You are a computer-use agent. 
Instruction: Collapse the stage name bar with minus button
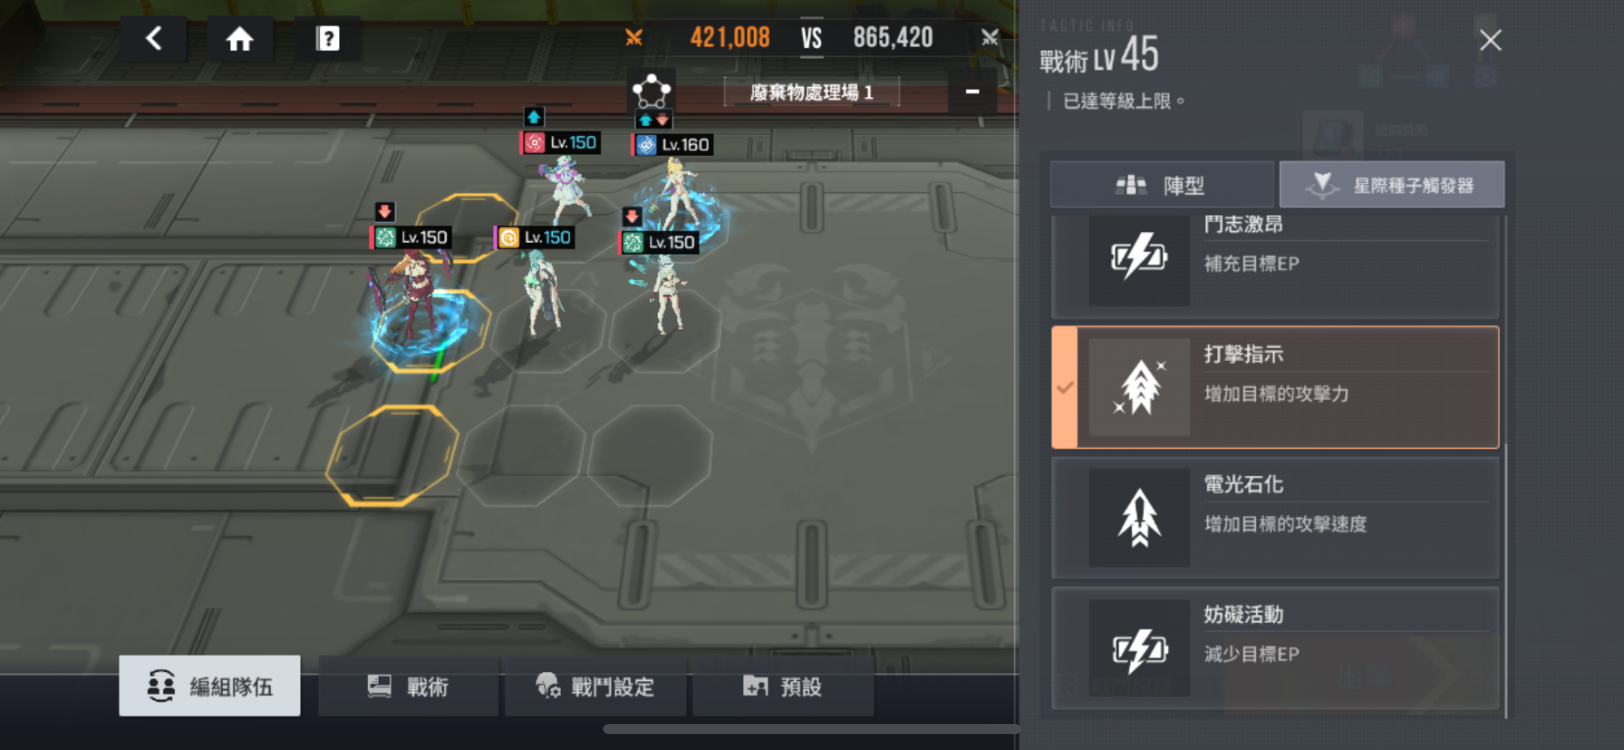click(x=972, y=92)
